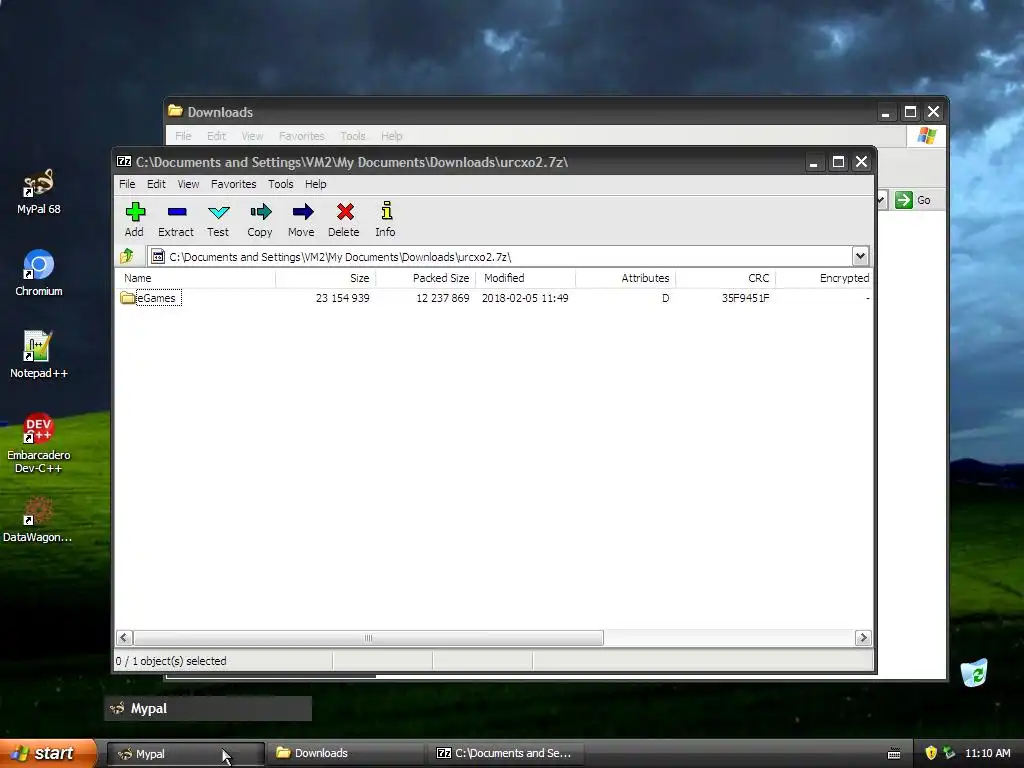Viewport: 1024px width, 768px height.
Task: Click the archive icon in the address bar
Action: click(158, 257)
